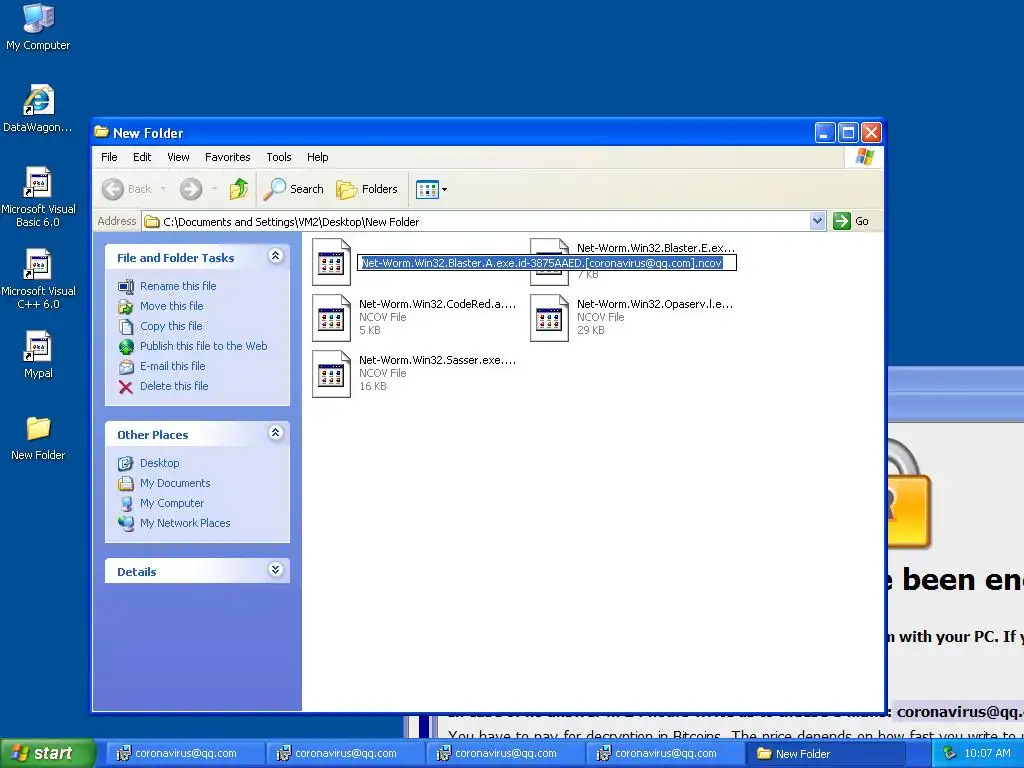Click E-mail this file link
Screen dimensions: 1024x768
click(x=172, y=366)
